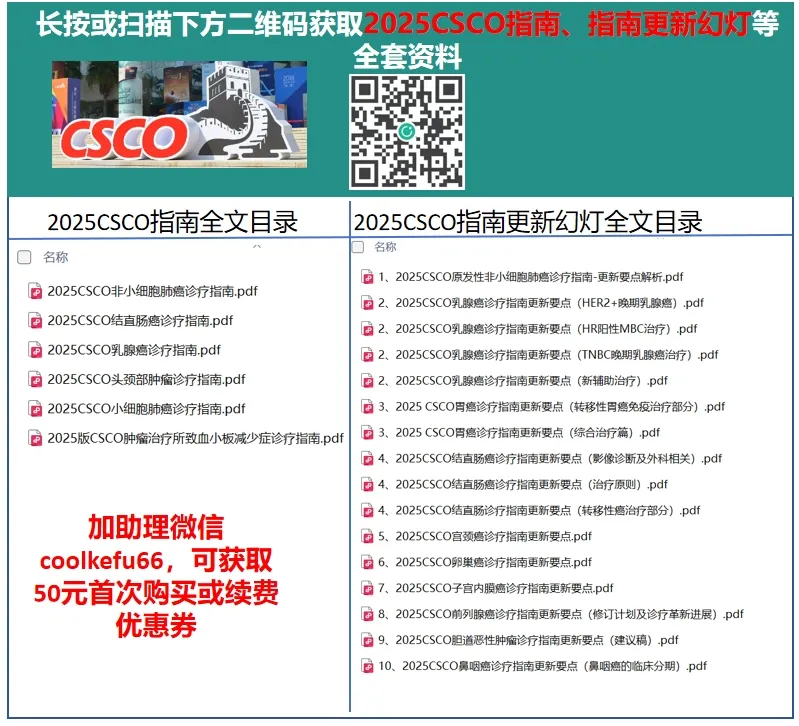Select text 原发性非小细胞肺癌诊疗指南-更新要点解析.pdf

[530, 277]
